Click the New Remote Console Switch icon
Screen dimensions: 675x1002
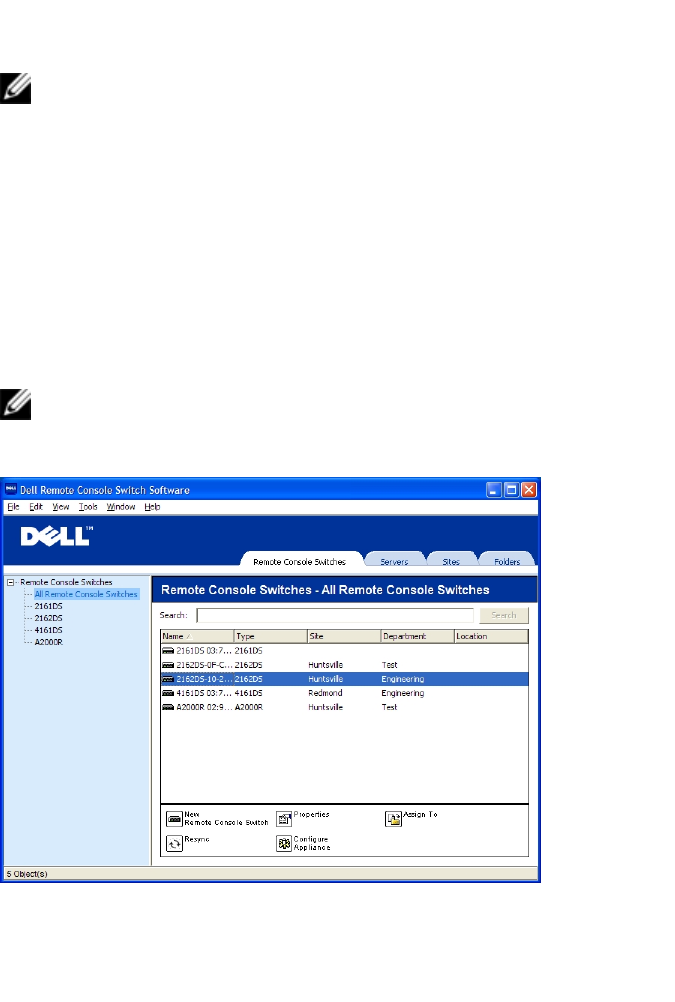pyautogui.click(x=174, y=819)
